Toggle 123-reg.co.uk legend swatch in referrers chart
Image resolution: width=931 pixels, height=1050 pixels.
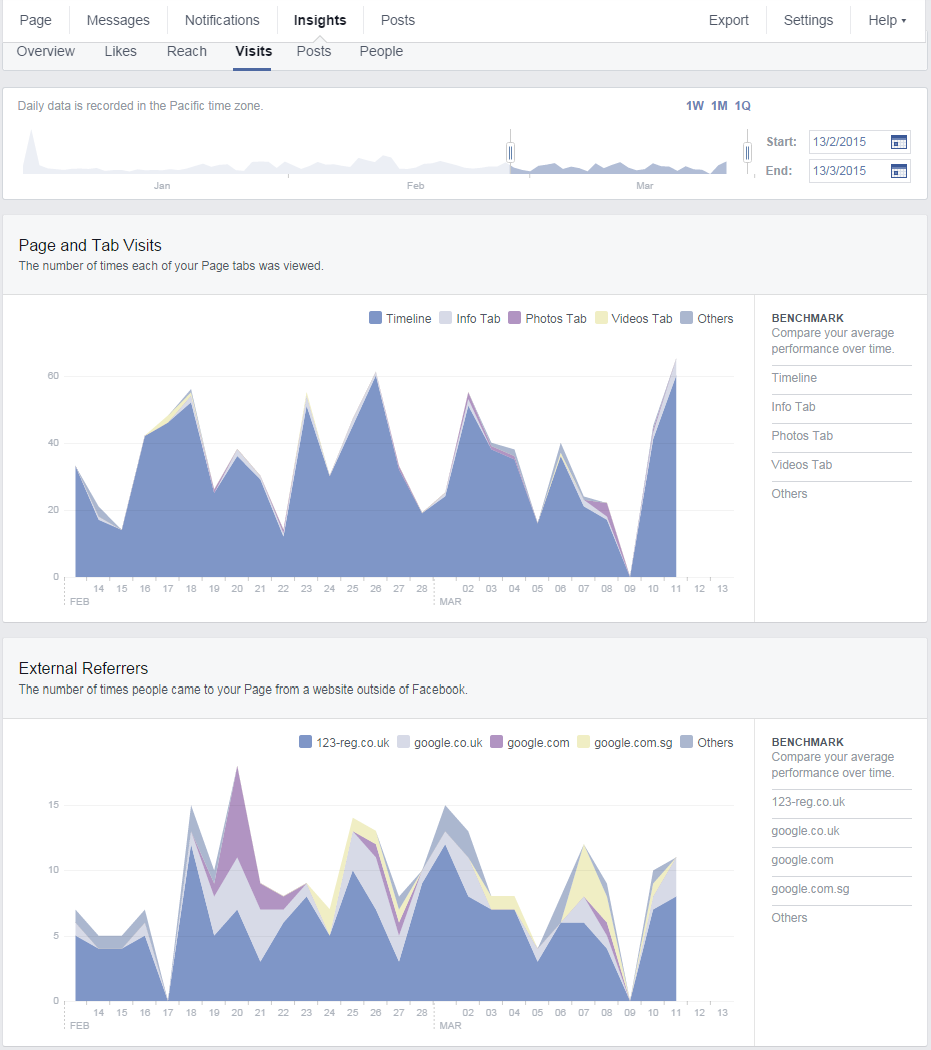tap(305, 742)
